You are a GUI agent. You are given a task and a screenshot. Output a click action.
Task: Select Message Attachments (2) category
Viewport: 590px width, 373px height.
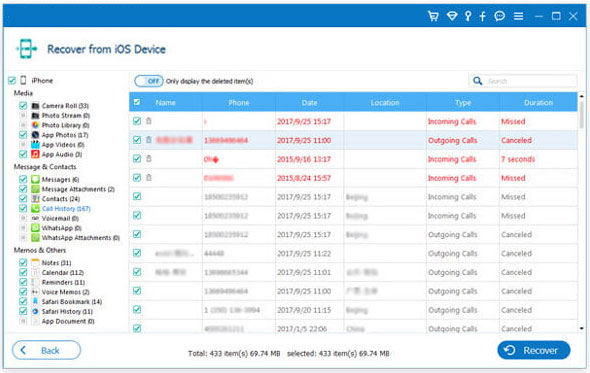78,189
